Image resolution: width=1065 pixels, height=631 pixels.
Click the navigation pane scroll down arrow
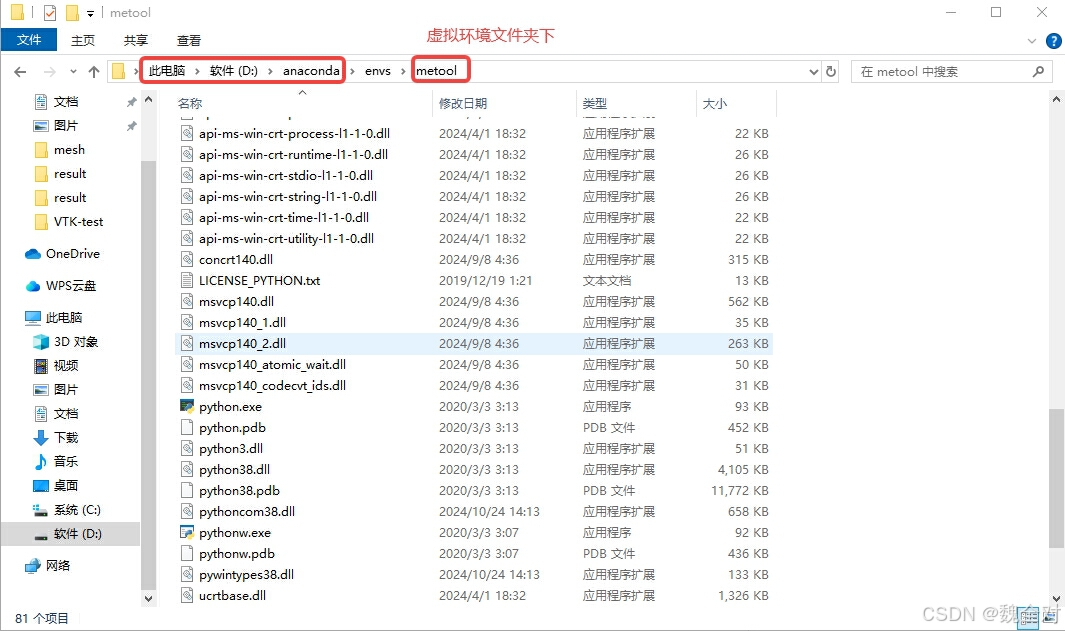148,598
